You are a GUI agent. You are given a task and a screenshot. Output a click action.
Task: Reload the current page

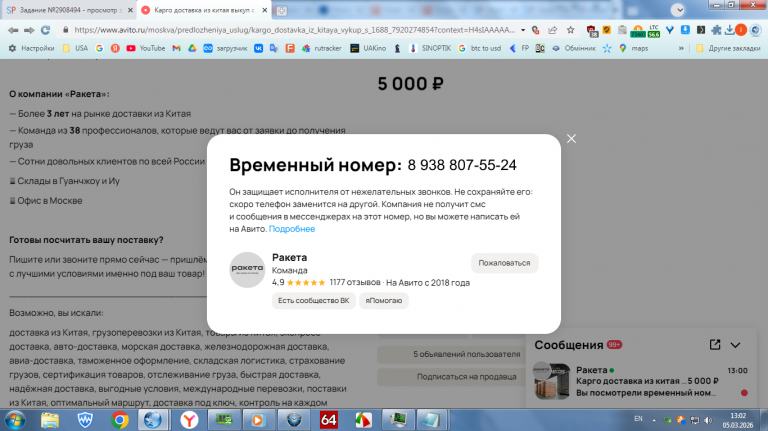coord(46,30)
